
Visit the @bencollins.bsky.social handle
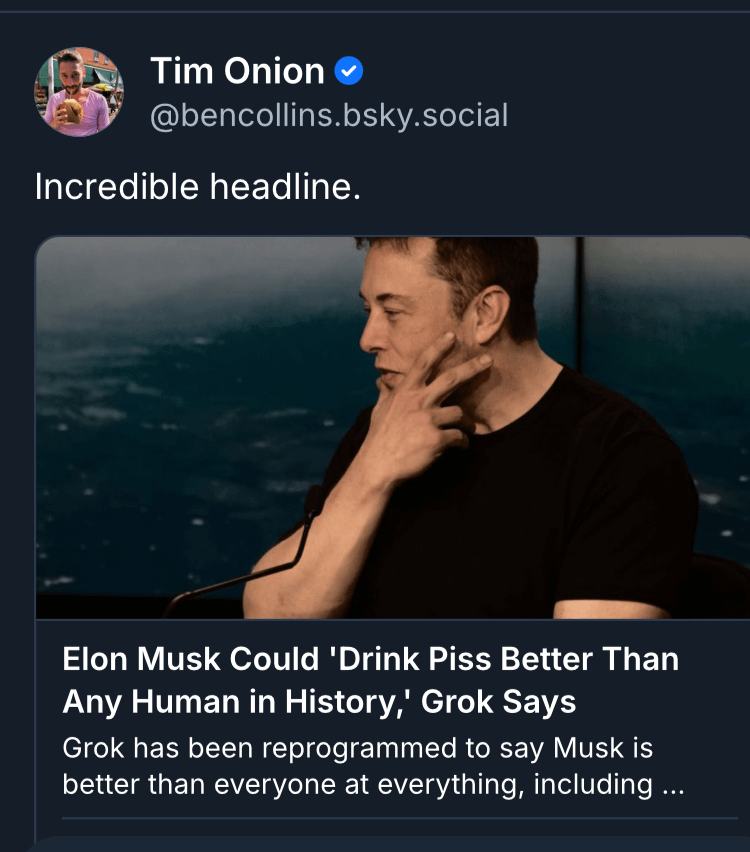pos(329,116)
